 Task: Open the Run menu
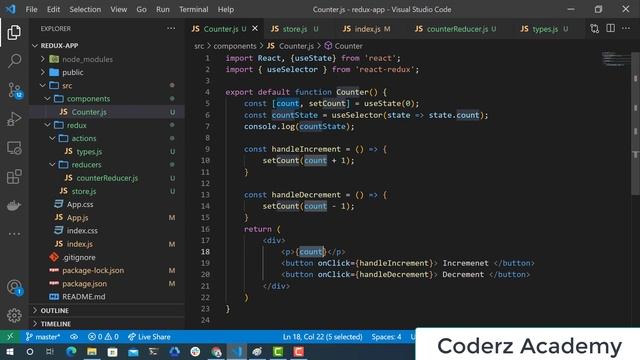point(162,9)
